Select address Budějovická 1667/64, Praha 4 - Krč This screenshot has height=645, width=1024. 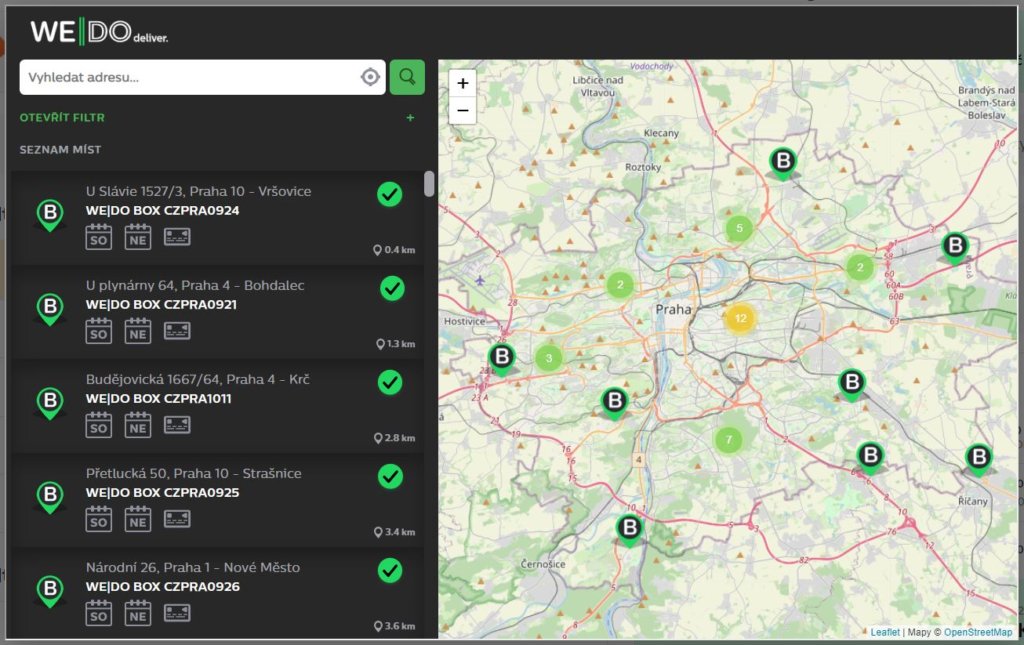[197, 379]
